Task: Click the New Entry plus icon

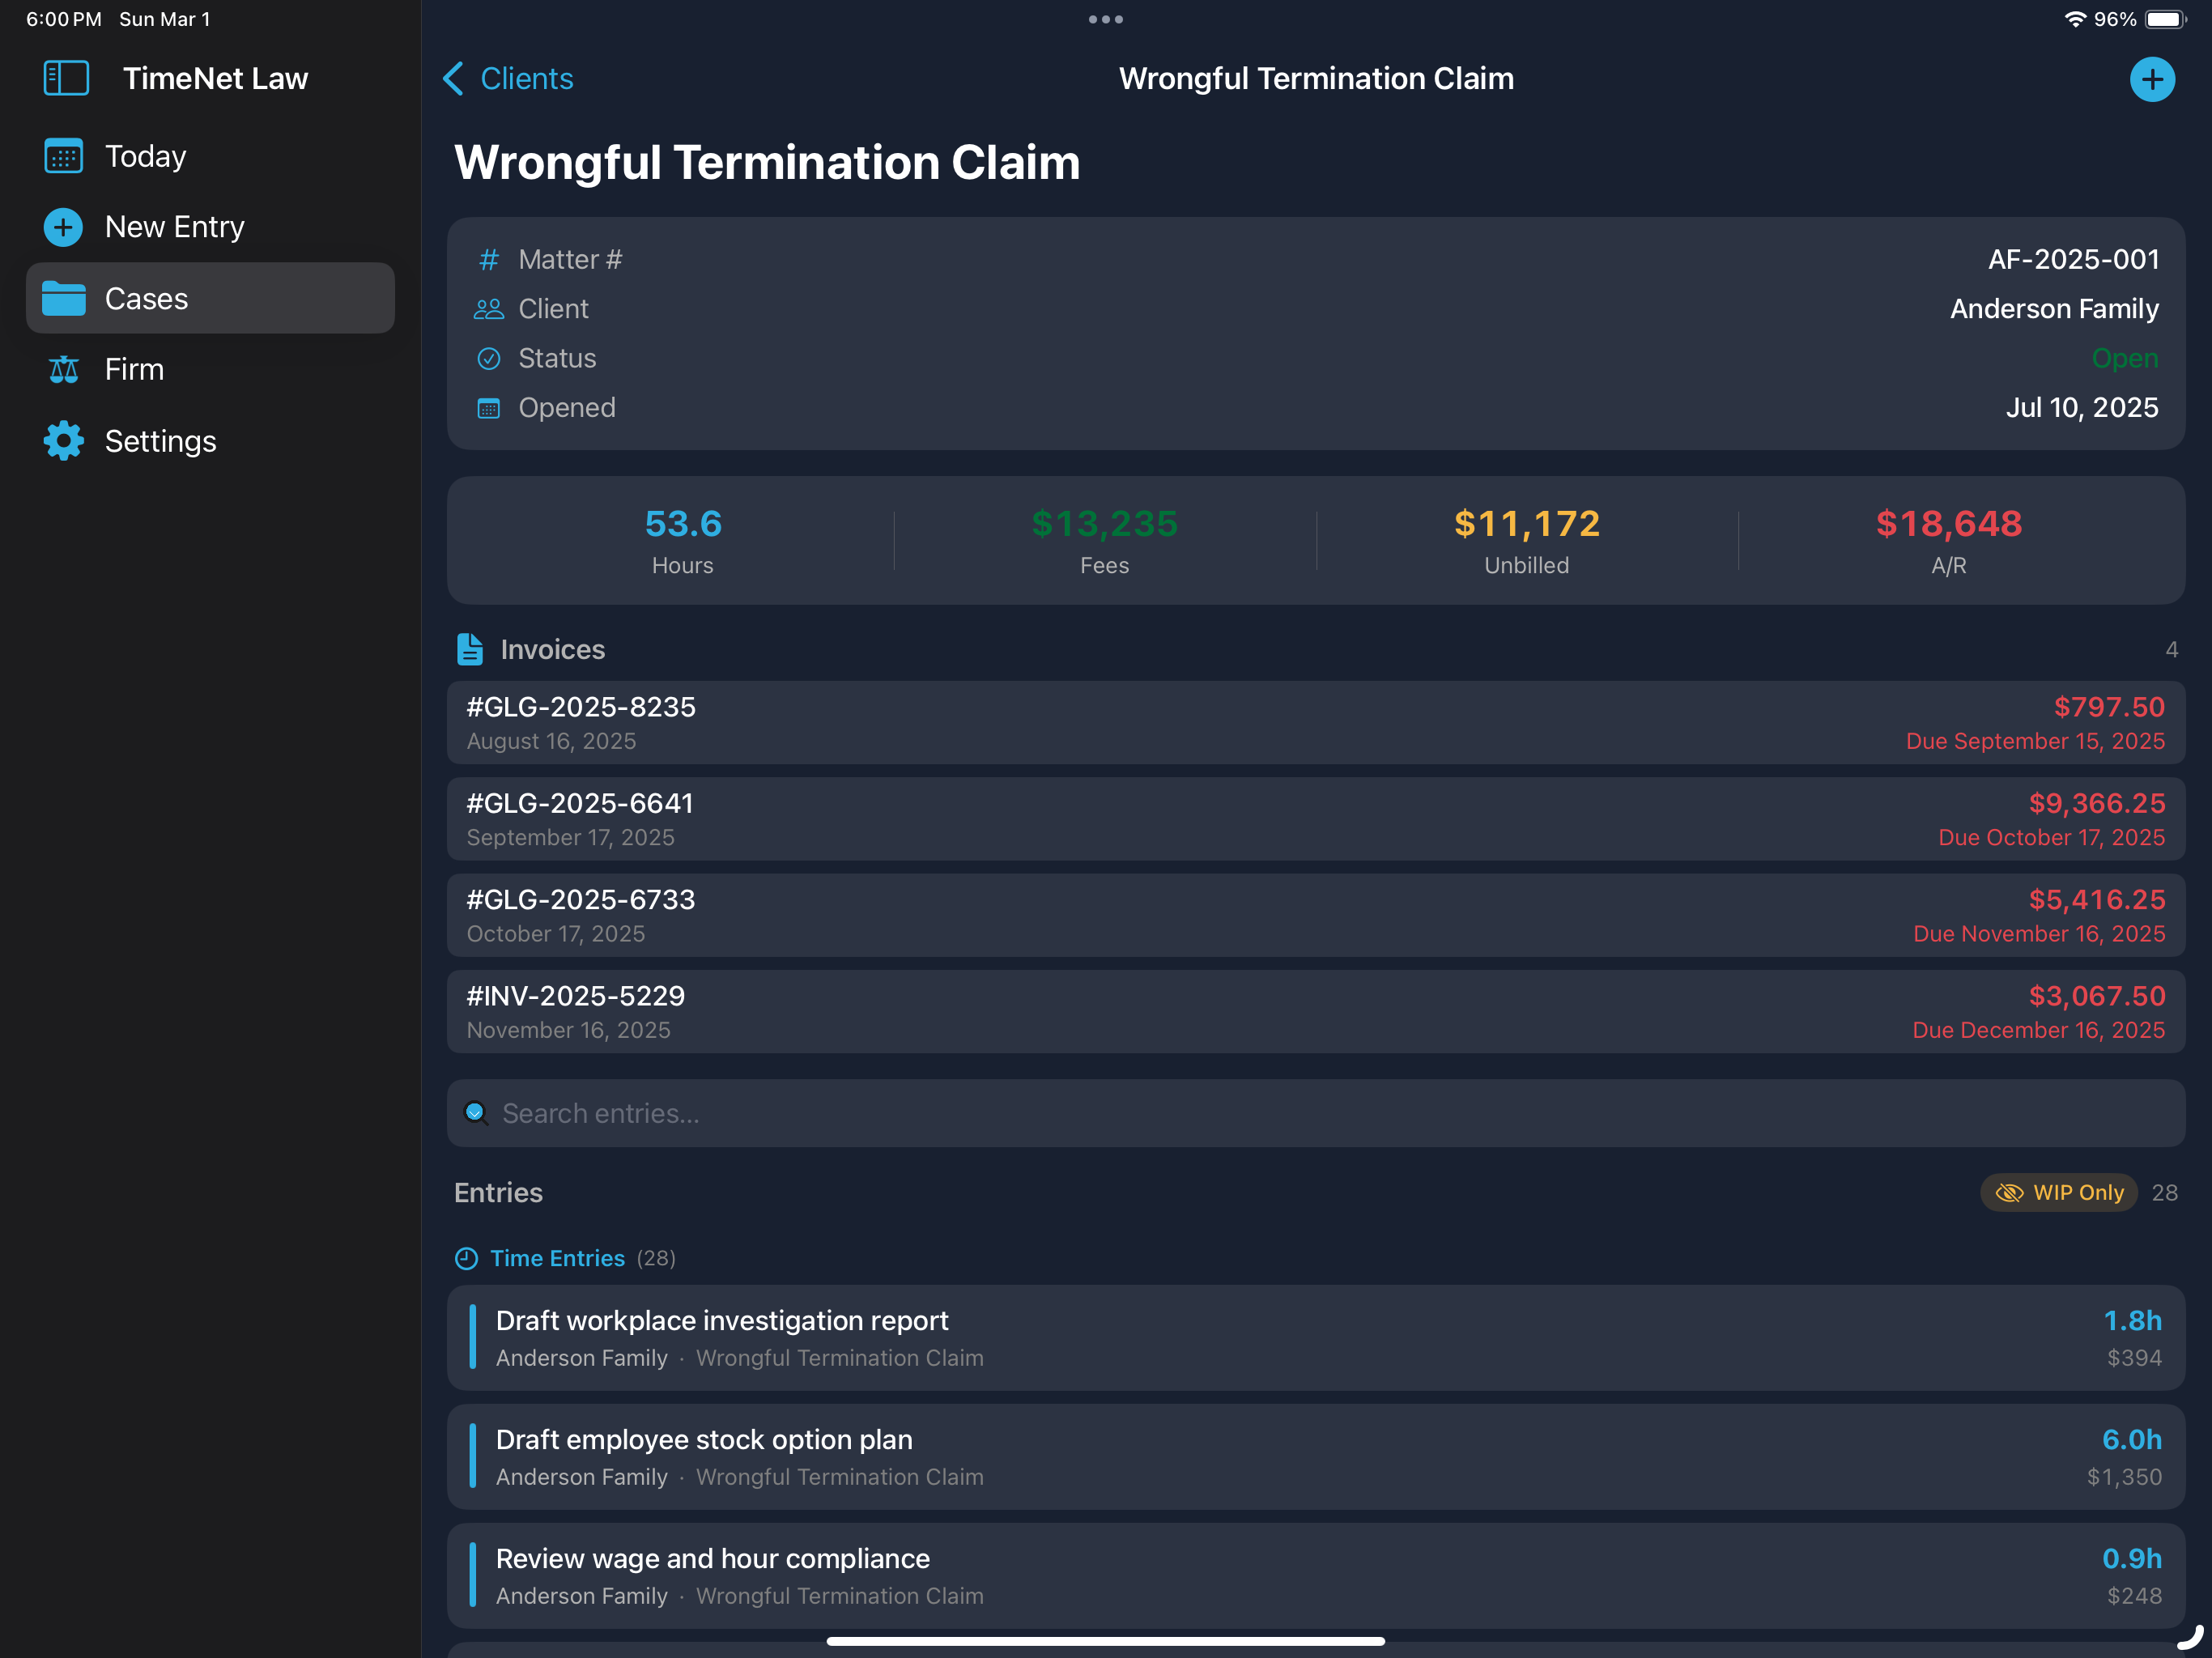Action: point(64,227)
